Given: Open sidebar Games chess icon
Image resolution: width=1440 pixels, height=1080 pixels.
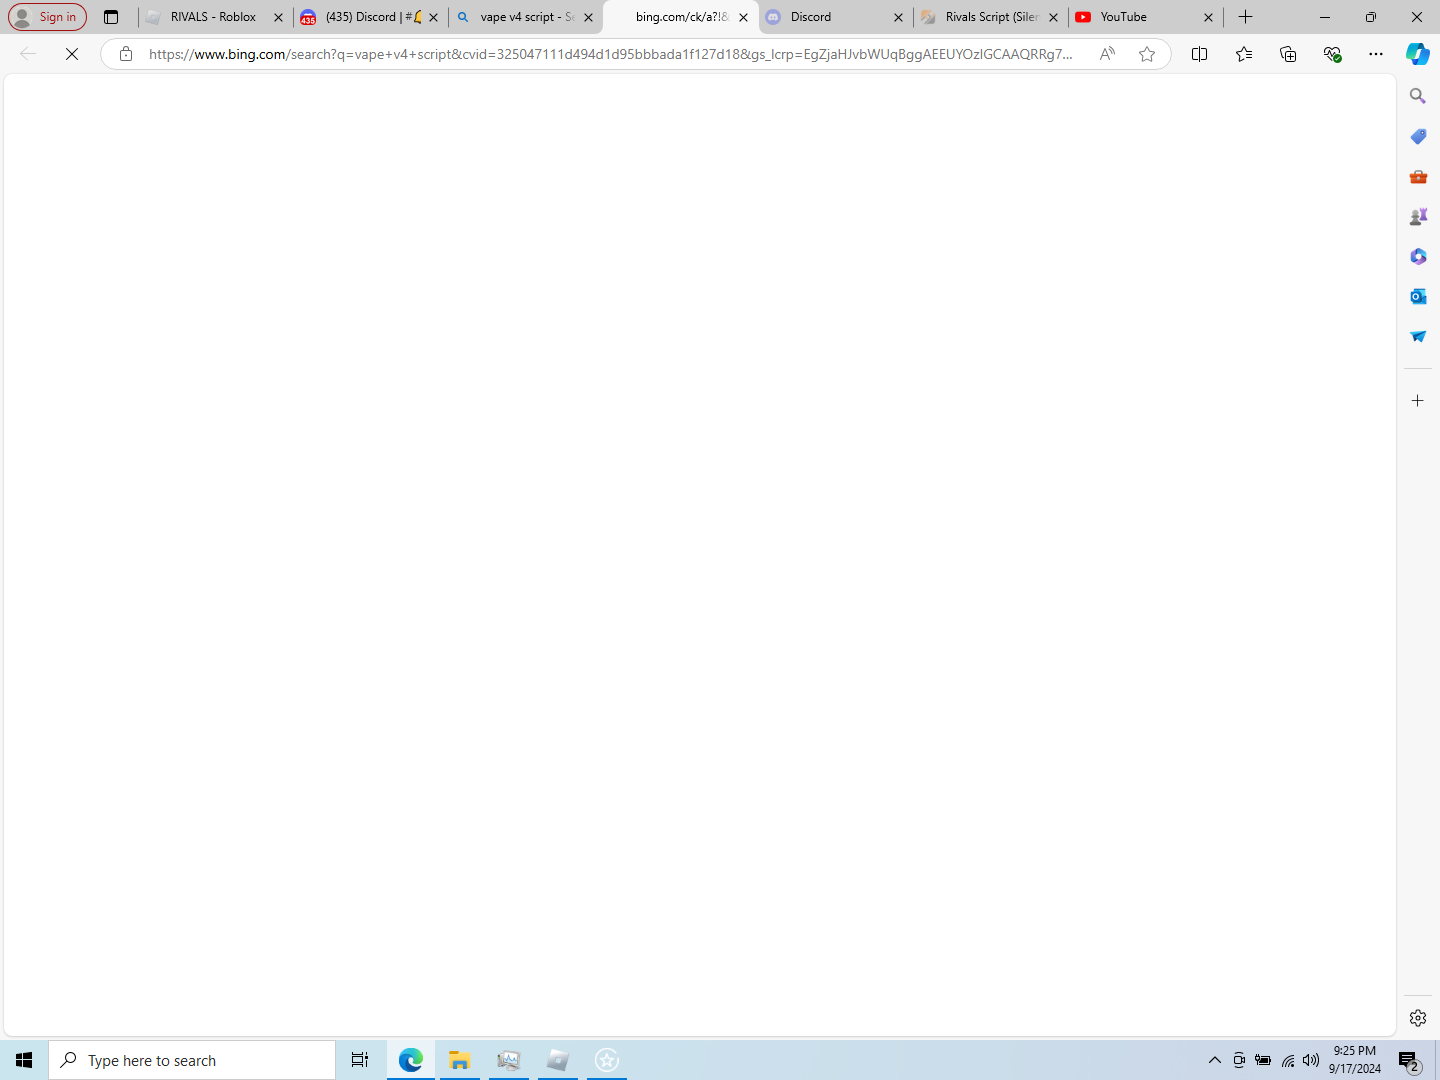Looking at the screenshot, I should 1418,216.
